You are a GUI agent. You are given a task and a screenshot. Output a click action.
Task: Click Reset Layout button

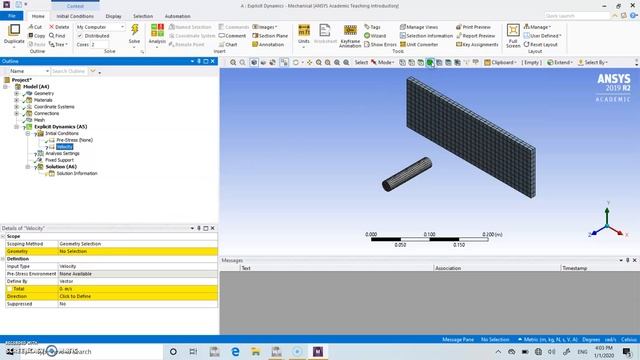point(540,44)
